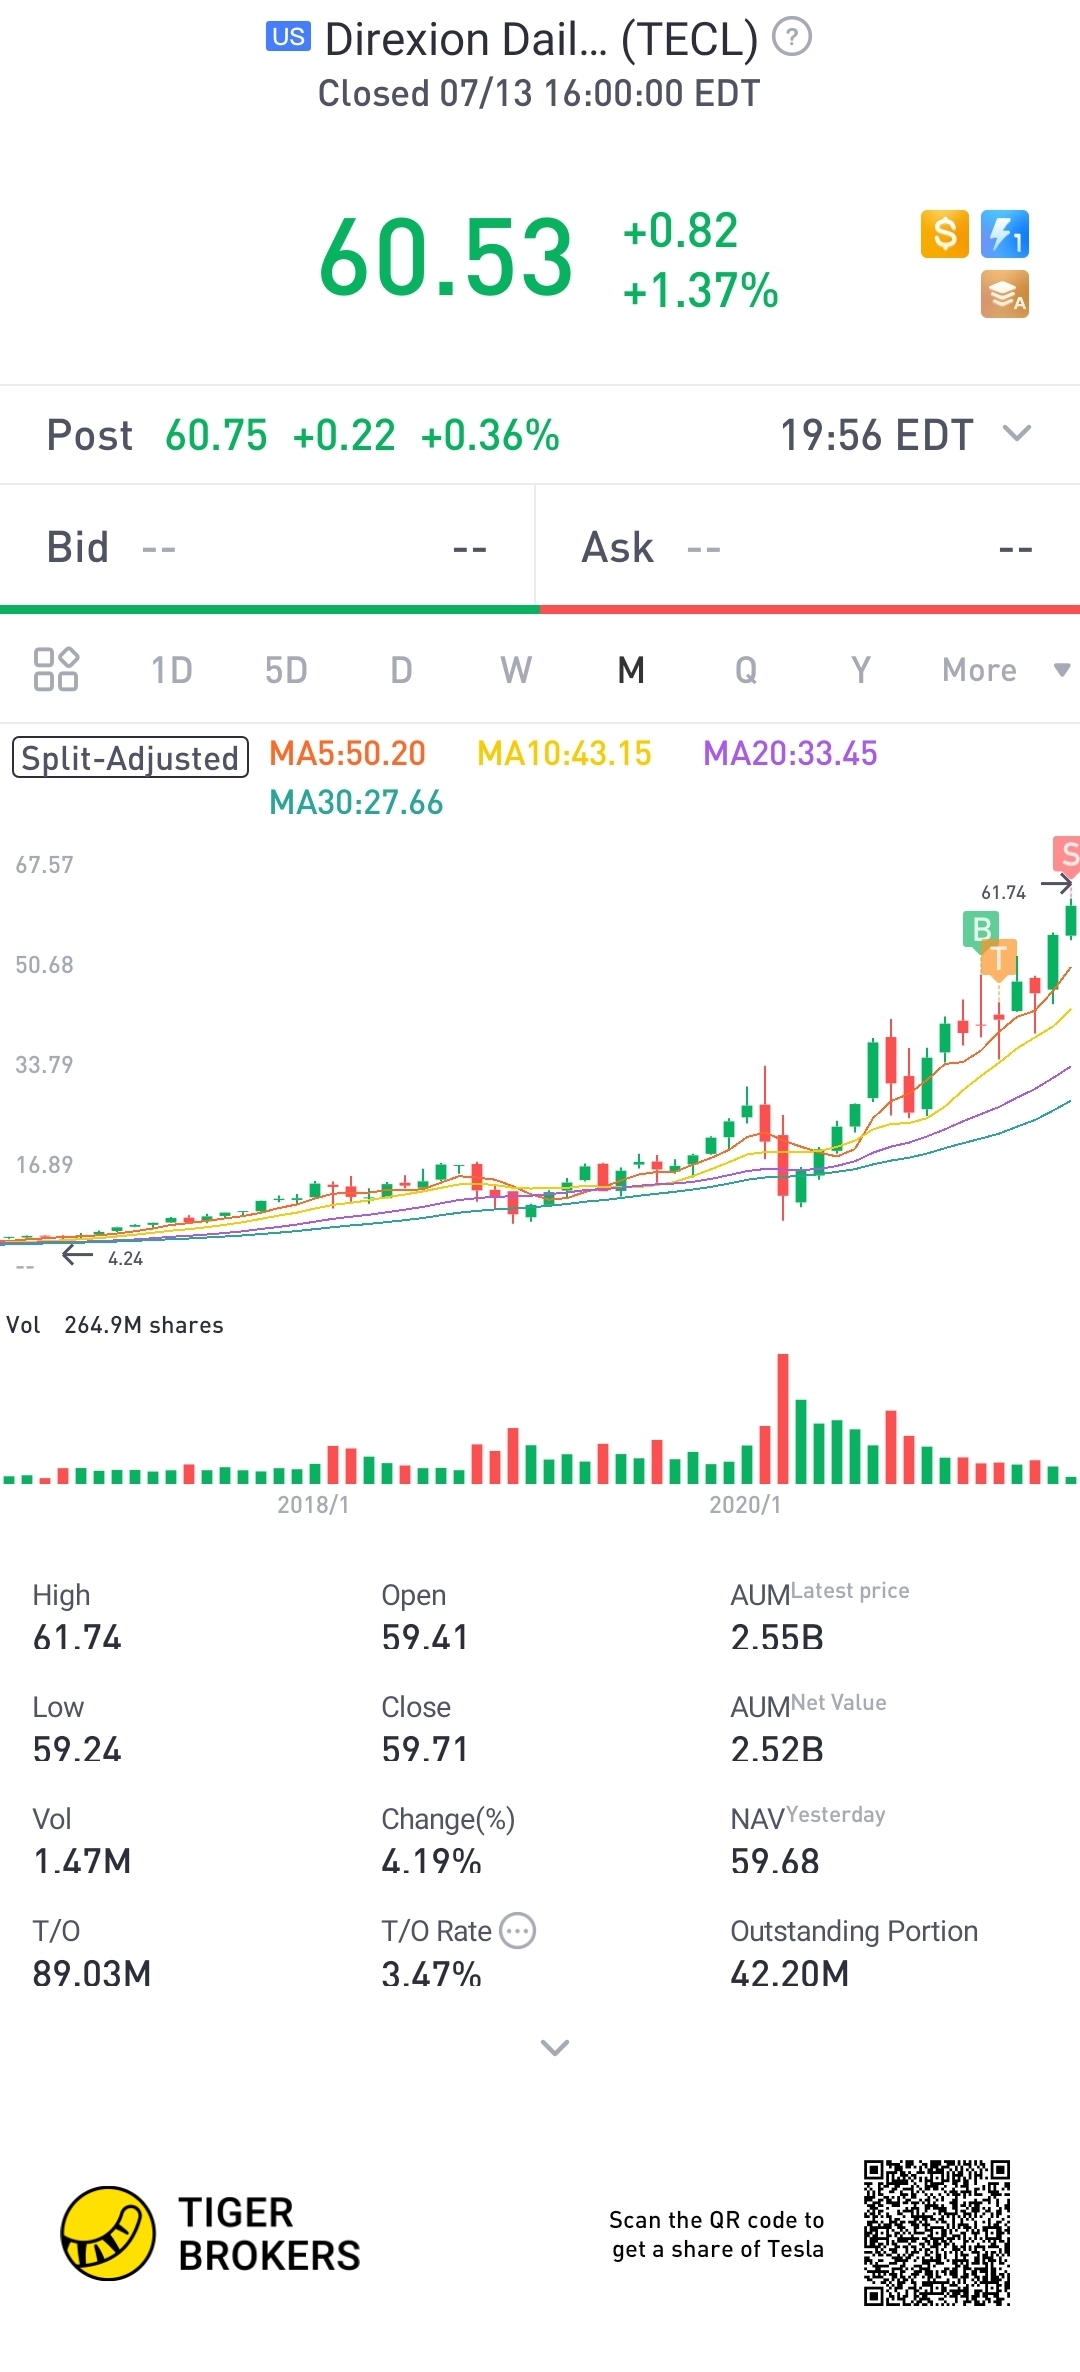Tap the Change(%) 4.19% value

[432, 1861]
